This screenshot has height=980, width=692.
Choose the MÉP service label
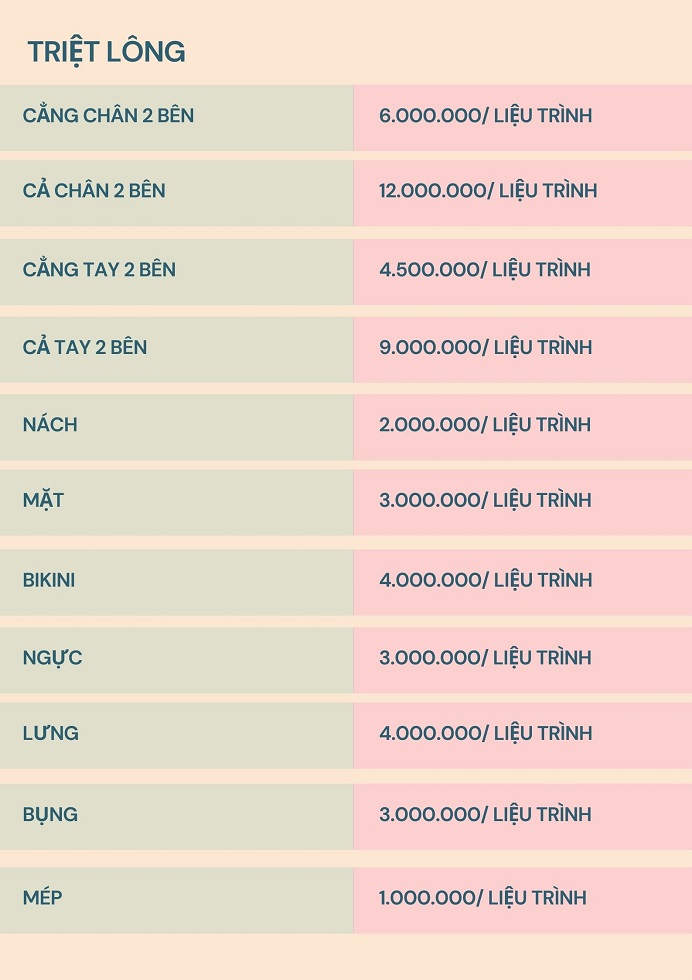pyautogui.click(x=42, y=898)
